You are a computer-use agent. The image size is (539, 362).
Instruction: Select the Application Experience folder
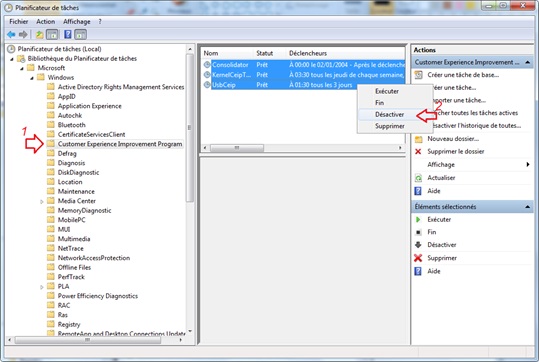pyautogui.click(x=90, y=106)
